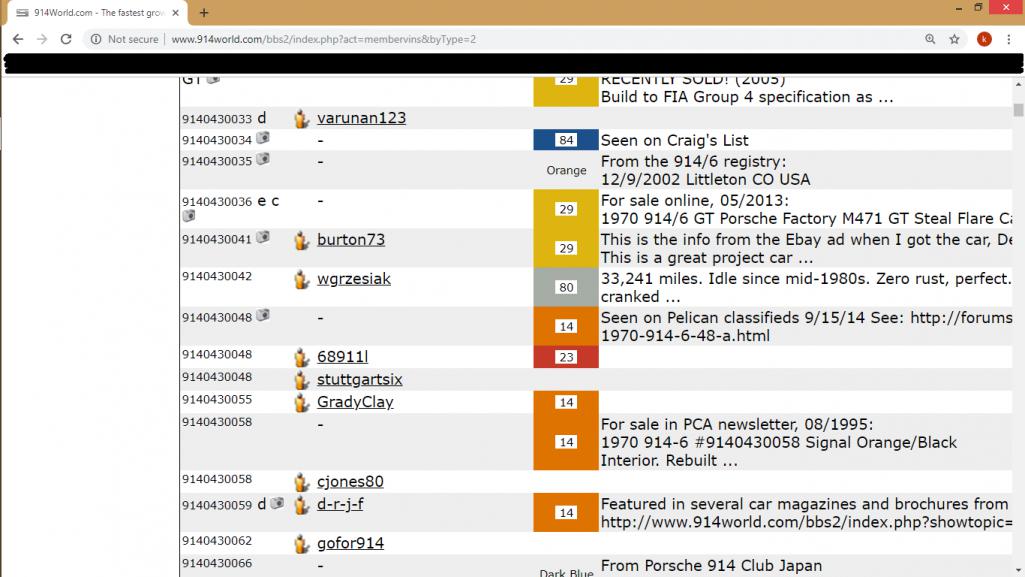Click camera icon beside first 9140430048 row

point(263,315)
